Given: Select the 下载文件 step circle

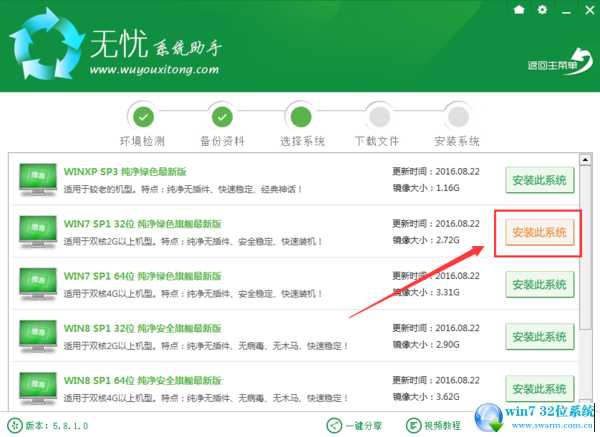Looking at the screenshot, I should tap(380, 117).
